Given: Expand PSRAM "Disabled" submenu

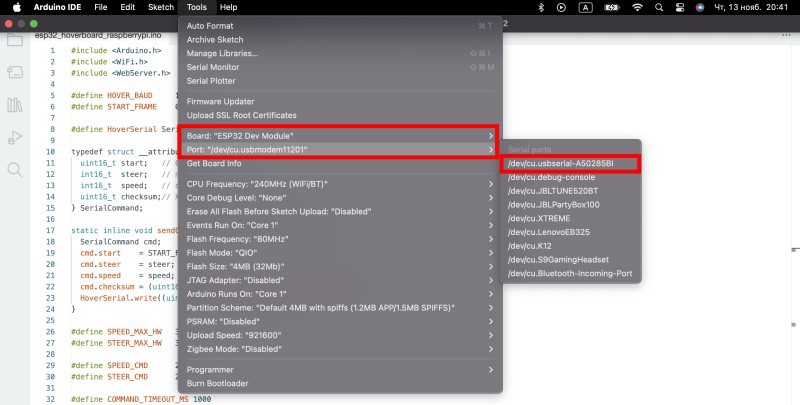Looking at the screenshot, I should (x=340, y=322).
